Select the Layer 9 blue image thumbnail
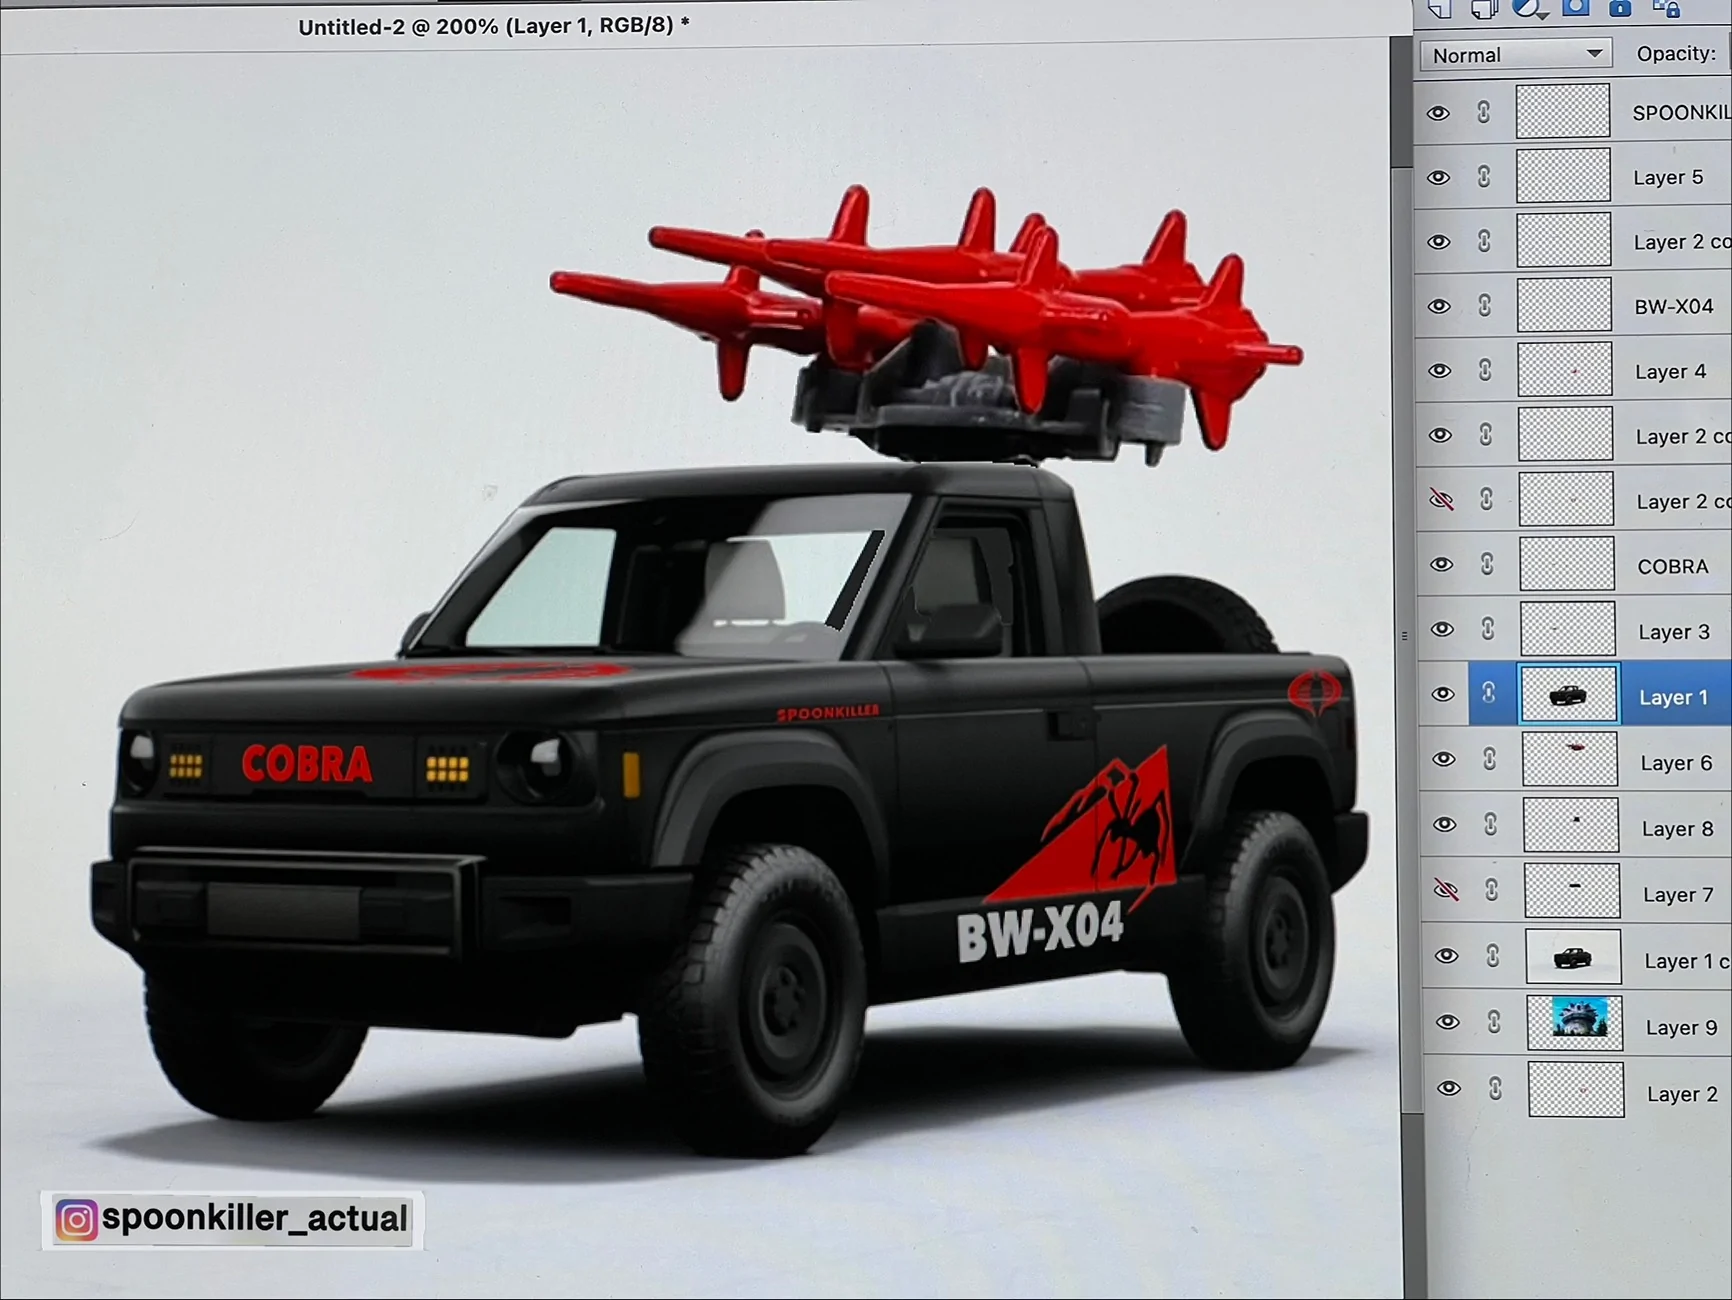 (x=1575, y=1022)
